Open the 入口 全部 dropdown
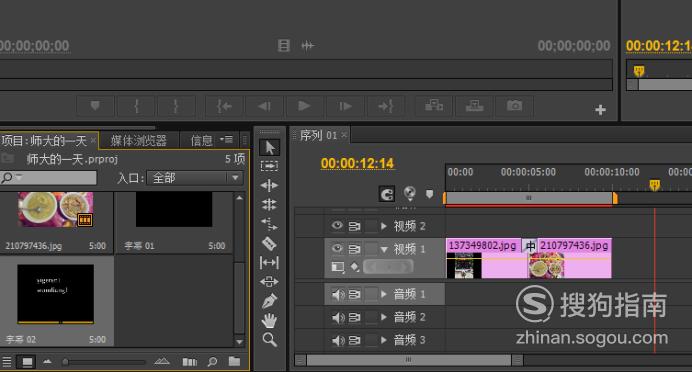692x372 pixels. tap(195, 178)
